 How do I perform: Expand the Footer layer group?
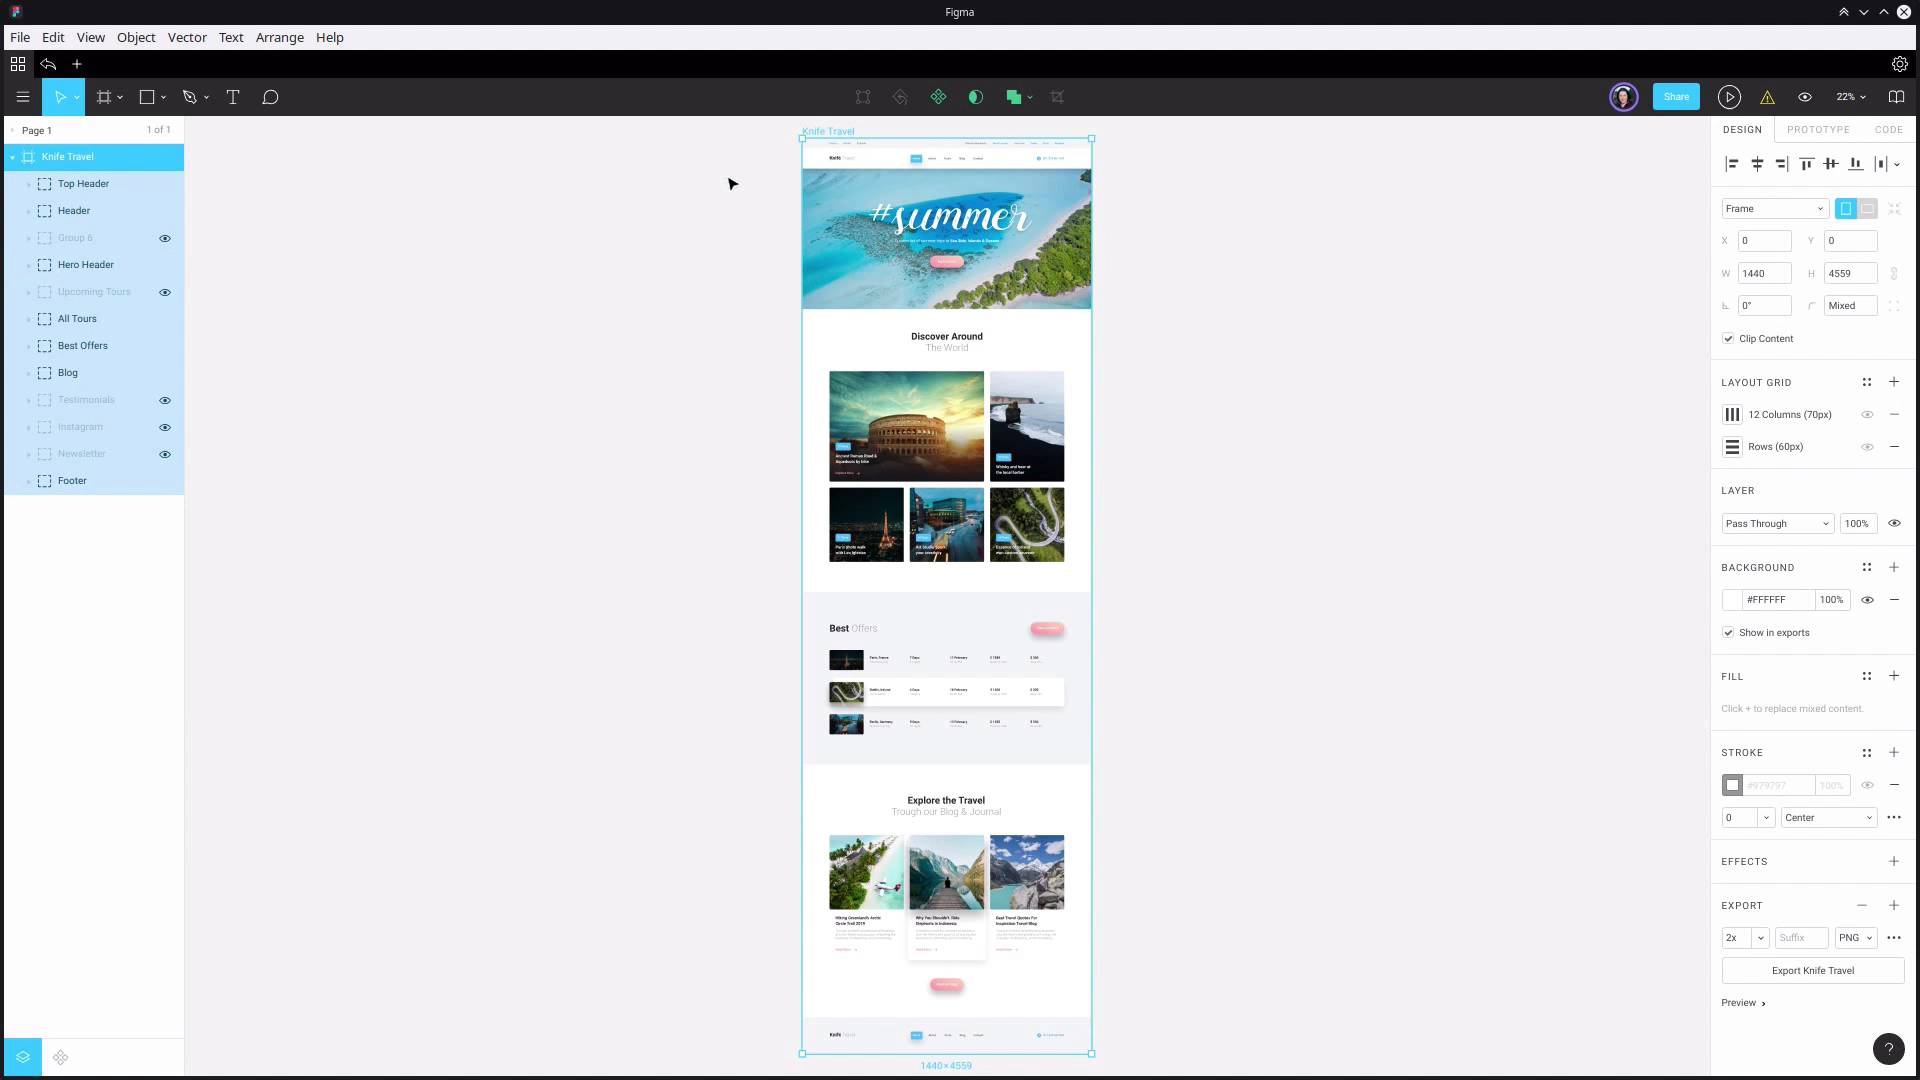pyautogui.click(x=28, y=480)
